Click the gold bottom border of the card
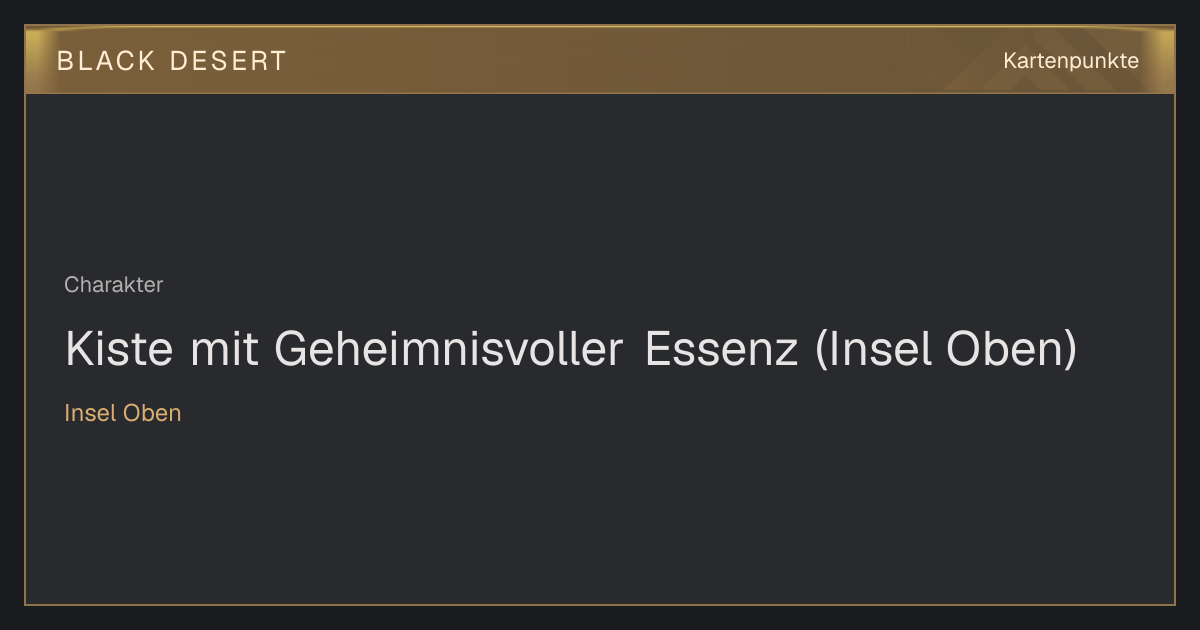Viewport: 1200px width, 630px height. (x=600, y=604)
